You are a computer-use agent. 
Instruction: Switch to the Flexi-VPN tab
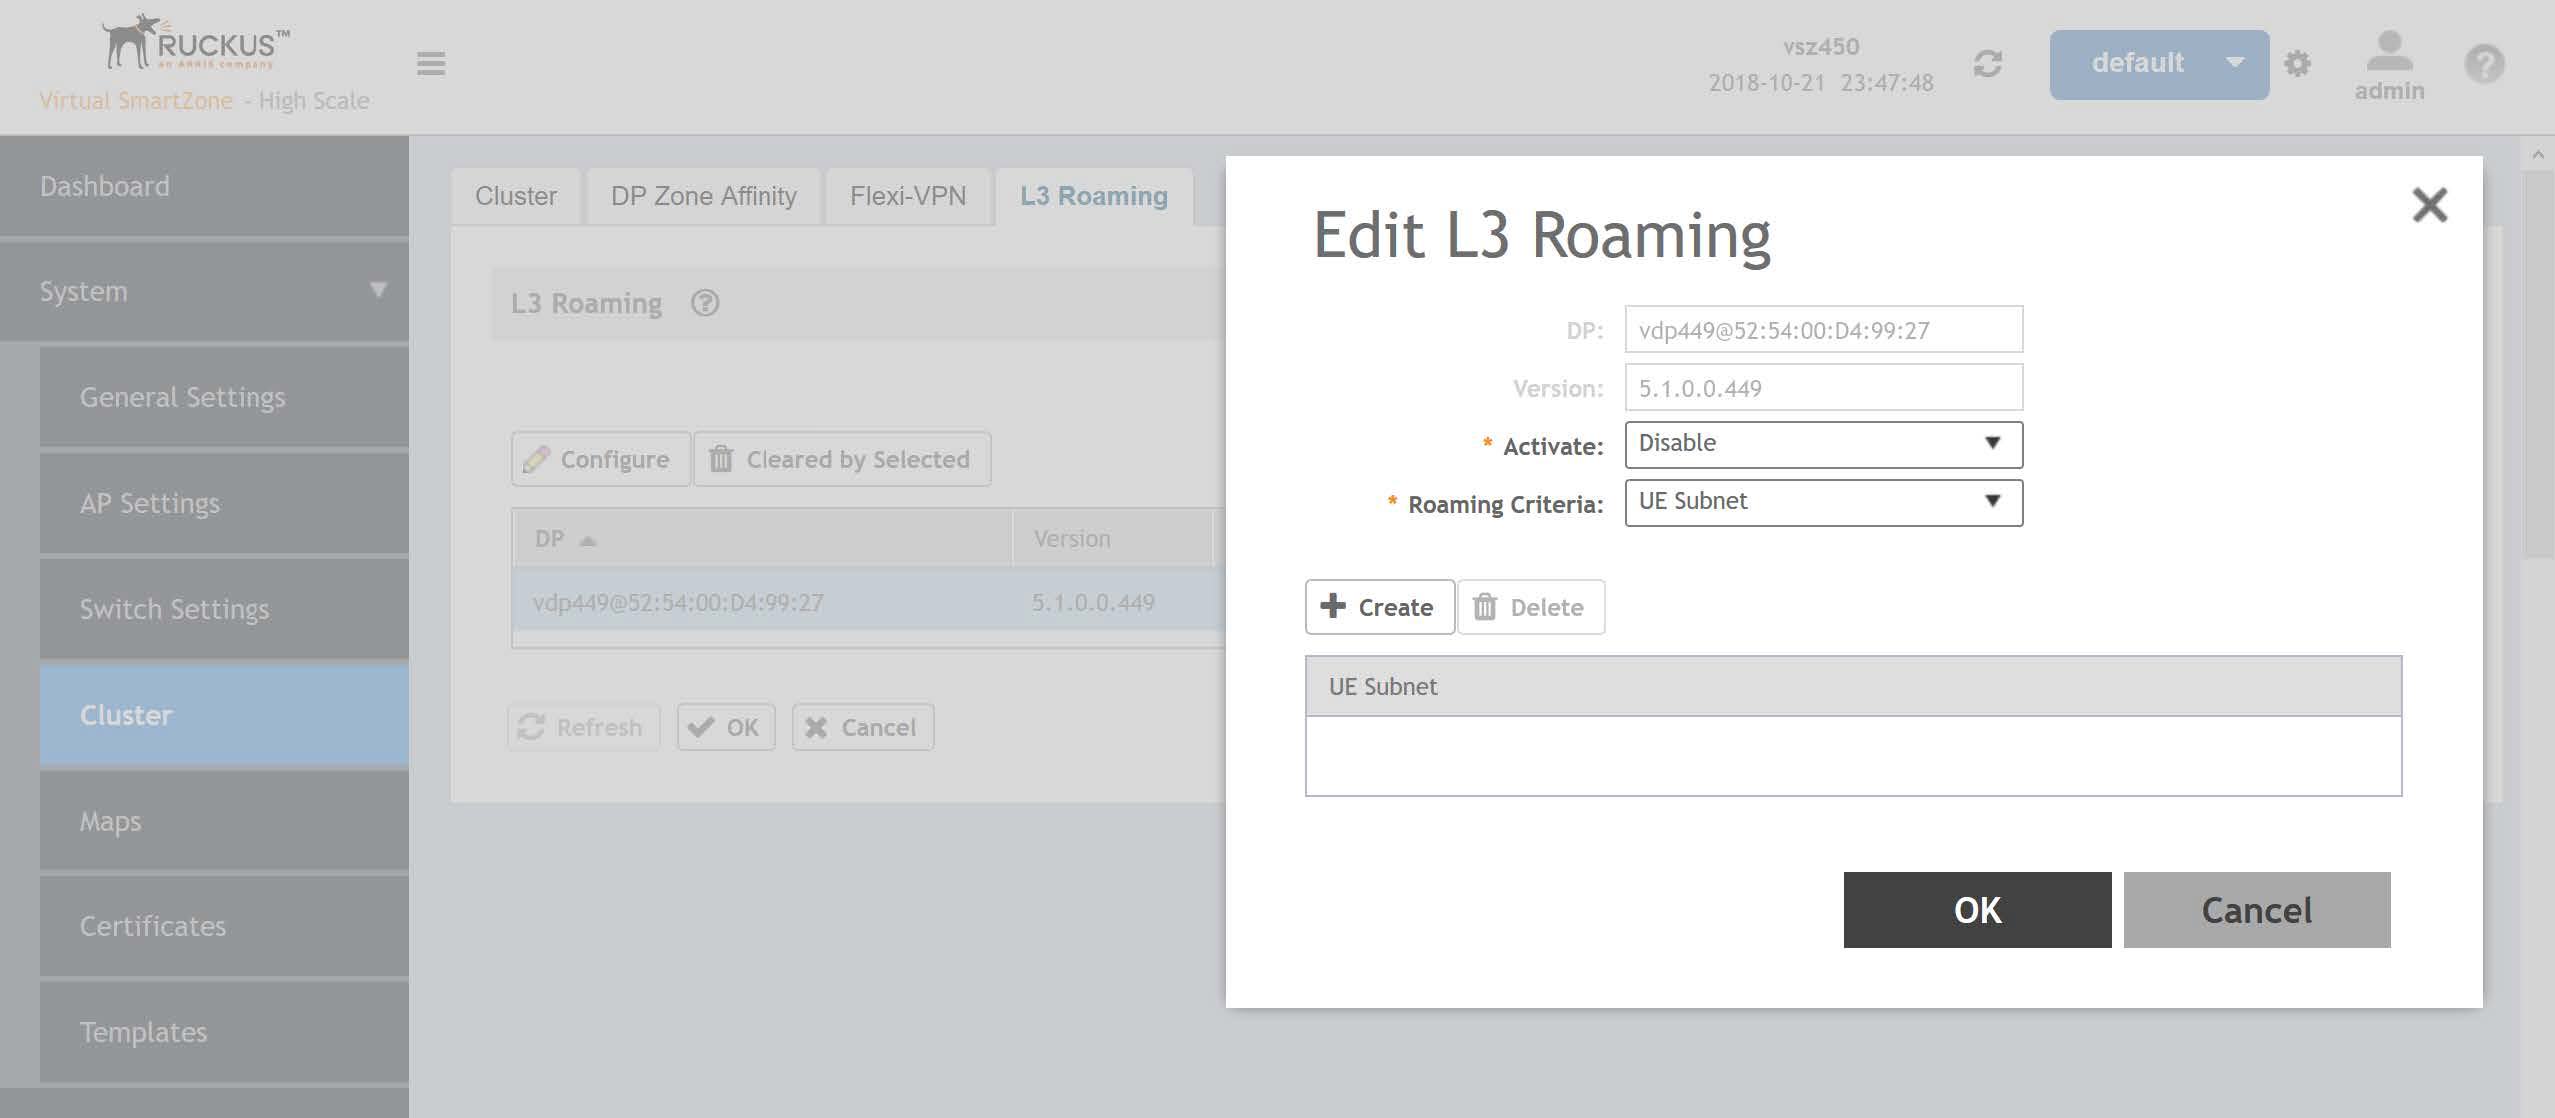pos(907,196)
